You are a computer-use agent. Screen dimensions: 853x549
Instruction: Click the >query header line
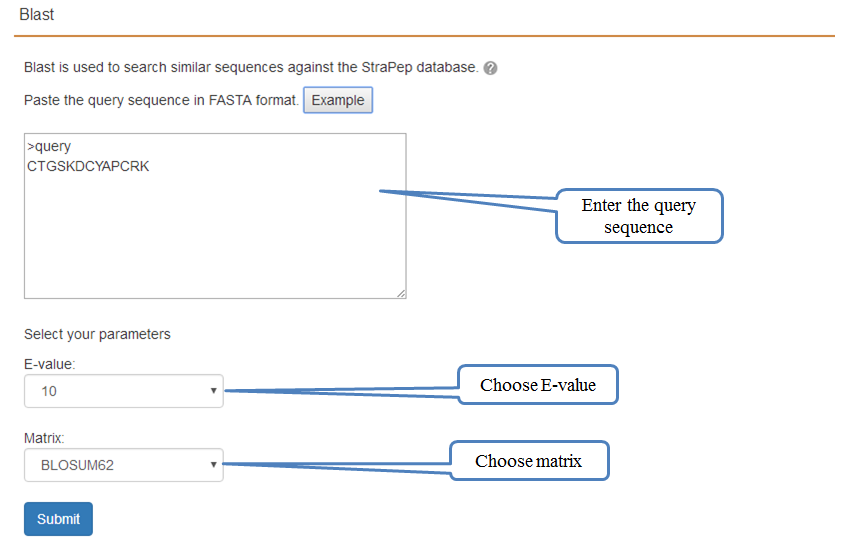click(49, 146)
